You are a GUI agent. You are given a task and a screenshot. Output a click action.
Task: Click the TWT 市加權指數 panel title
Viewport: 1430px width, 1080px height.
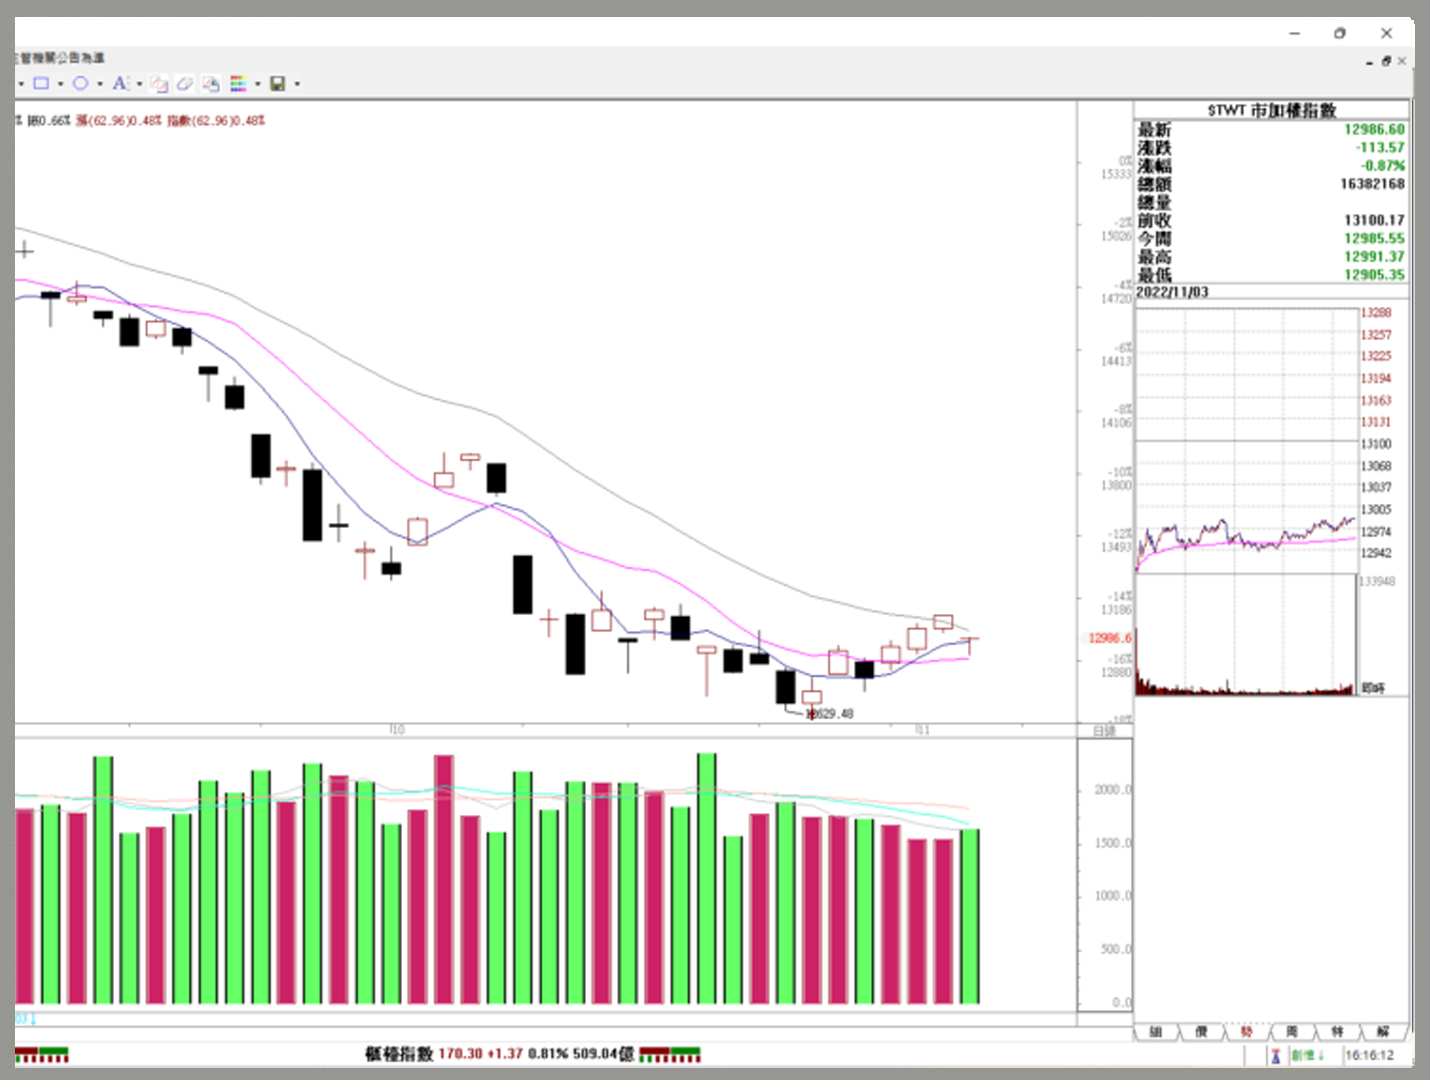pyautogui.click(x=1272, y=111)
